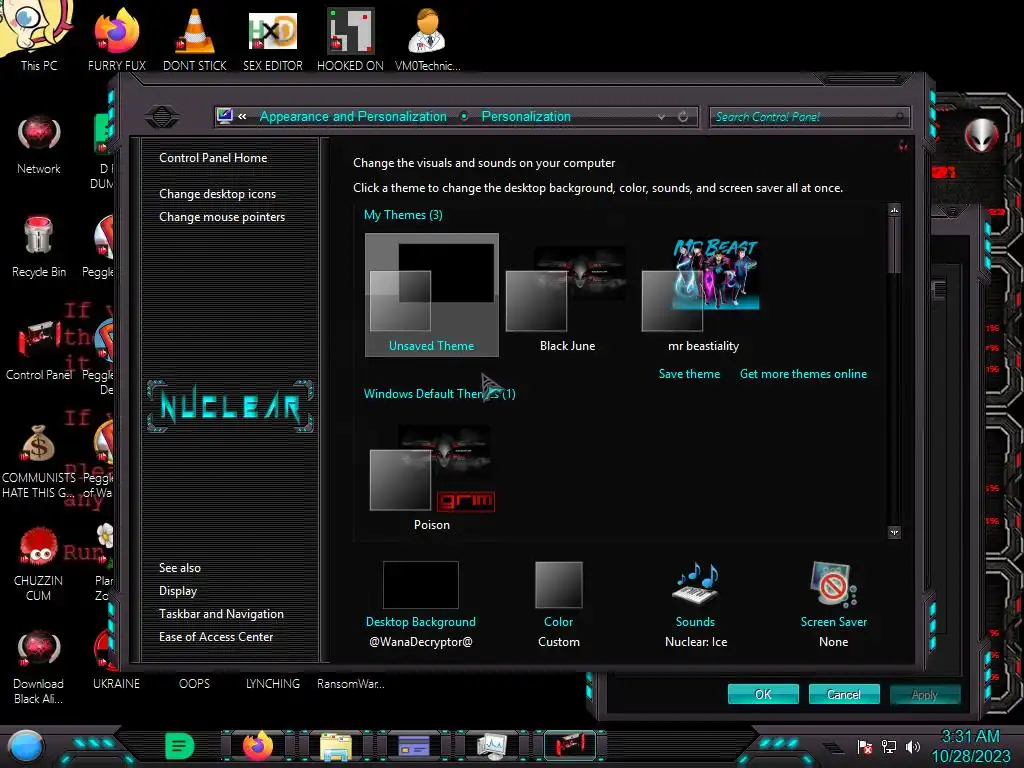Select the Poison theme

[x=432, y=477]
